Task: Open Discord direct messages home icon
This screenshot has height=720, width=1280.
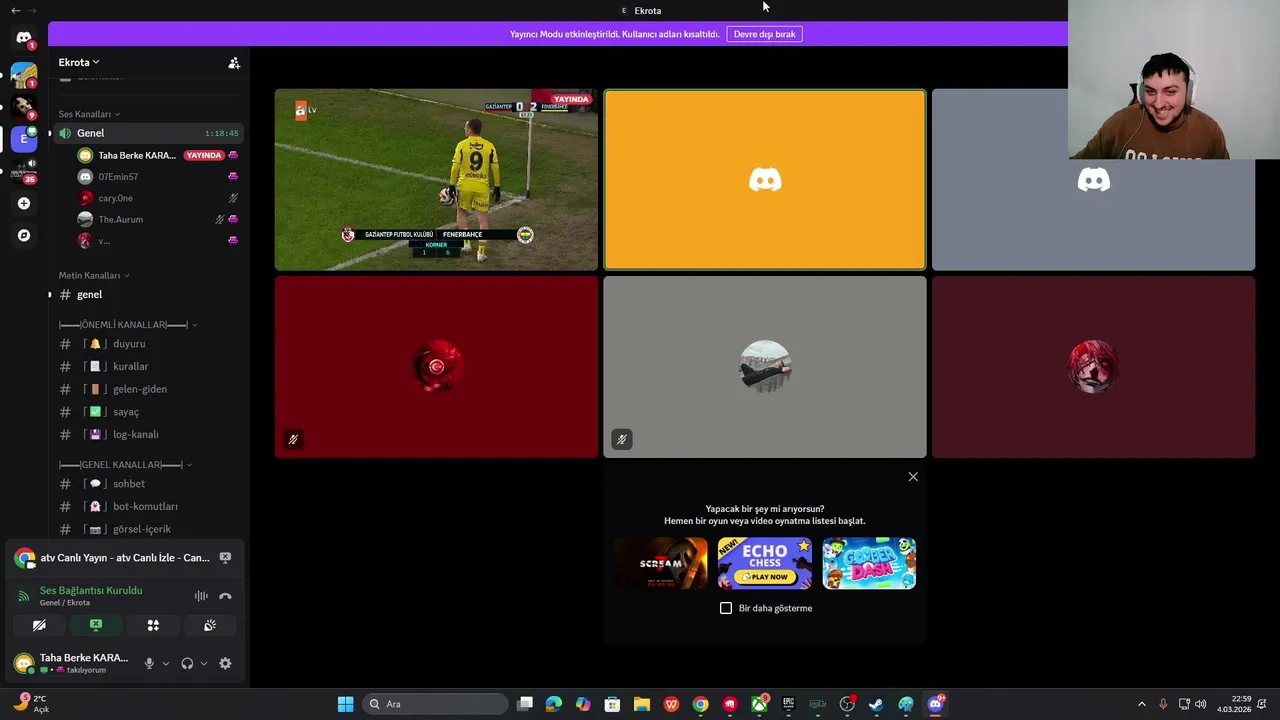Action: tap(24, 38)
